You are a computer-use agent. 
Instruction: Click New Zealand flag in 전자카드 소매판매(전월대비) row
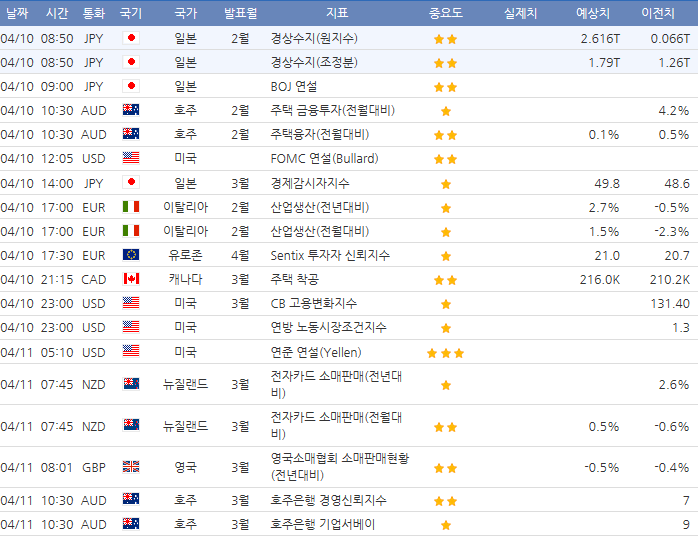click(x=131, y=425)
